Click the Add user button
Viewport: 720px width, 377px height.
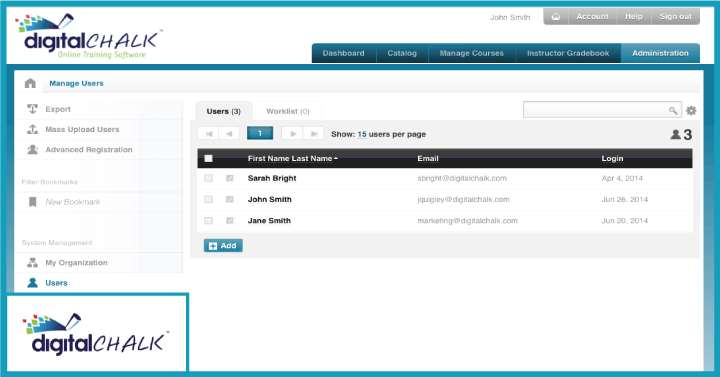pos(223,246)
